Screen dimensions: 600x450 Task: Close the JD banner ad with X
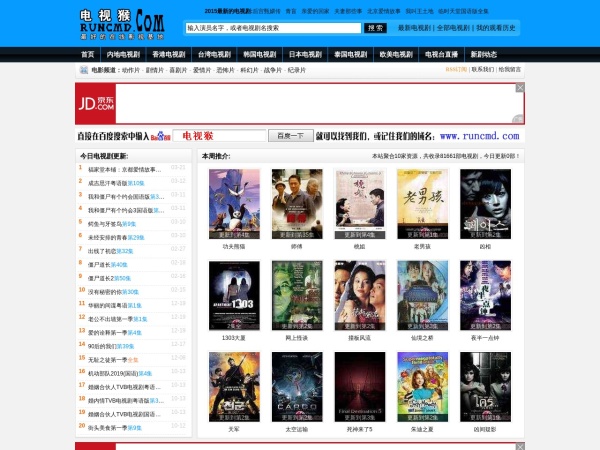tap(520, 88)
